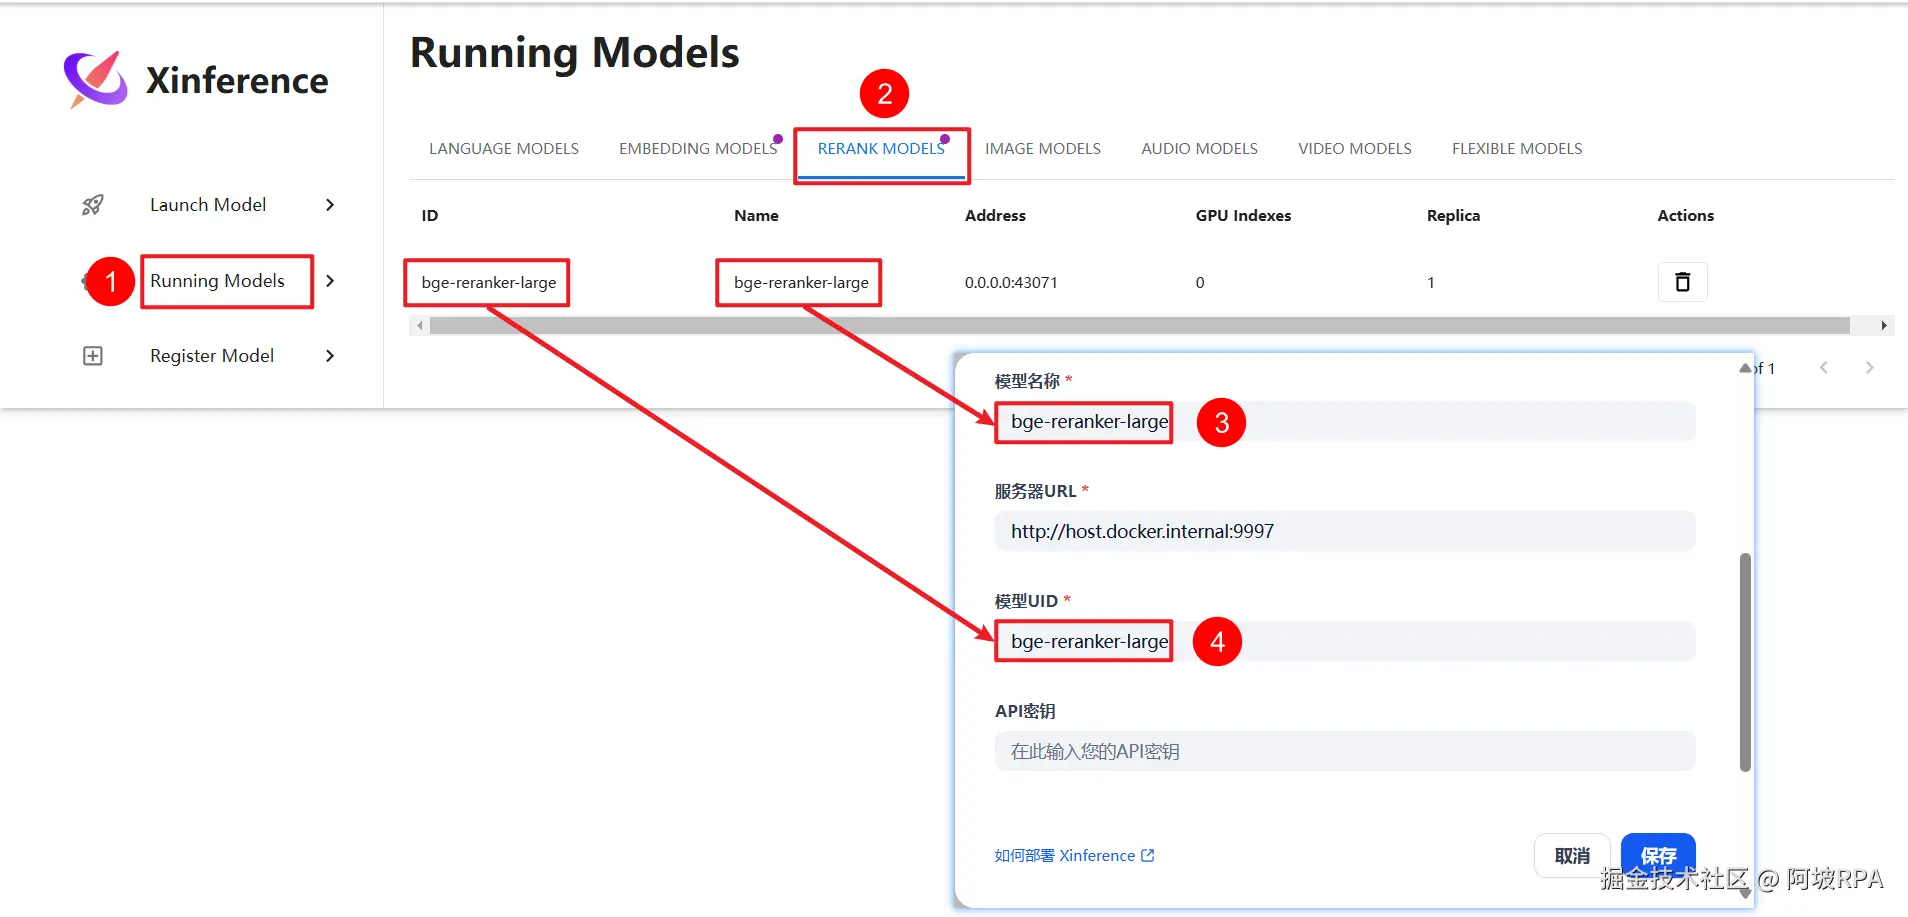The width and height of the screenshot is (1908, 917).
Task: Expand the Register Model menu chevron
Action: (x=330, y=356)
